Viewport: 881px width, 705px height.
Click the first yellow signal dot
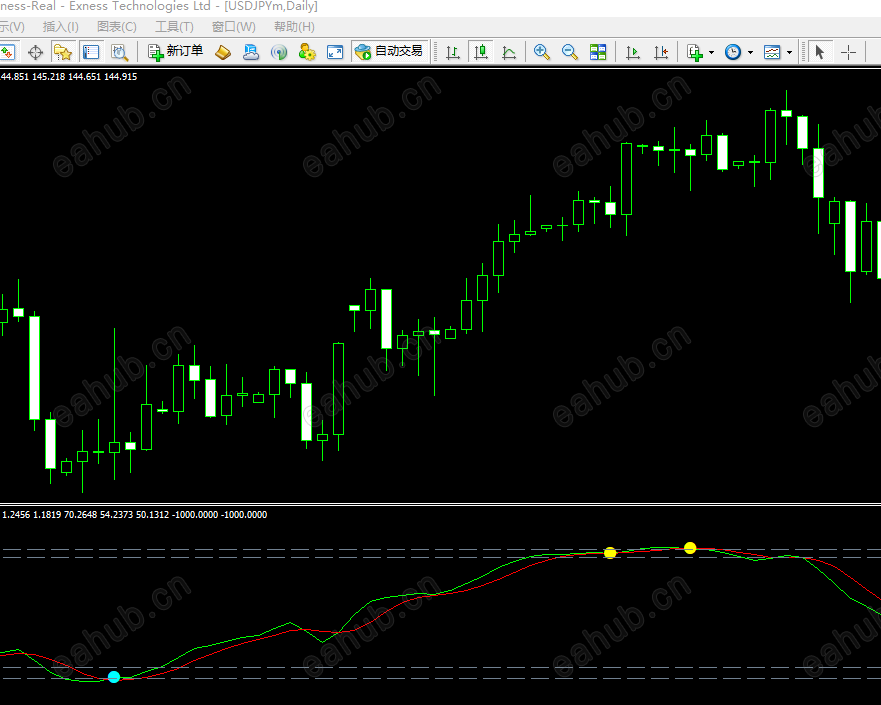click(610, 553)
